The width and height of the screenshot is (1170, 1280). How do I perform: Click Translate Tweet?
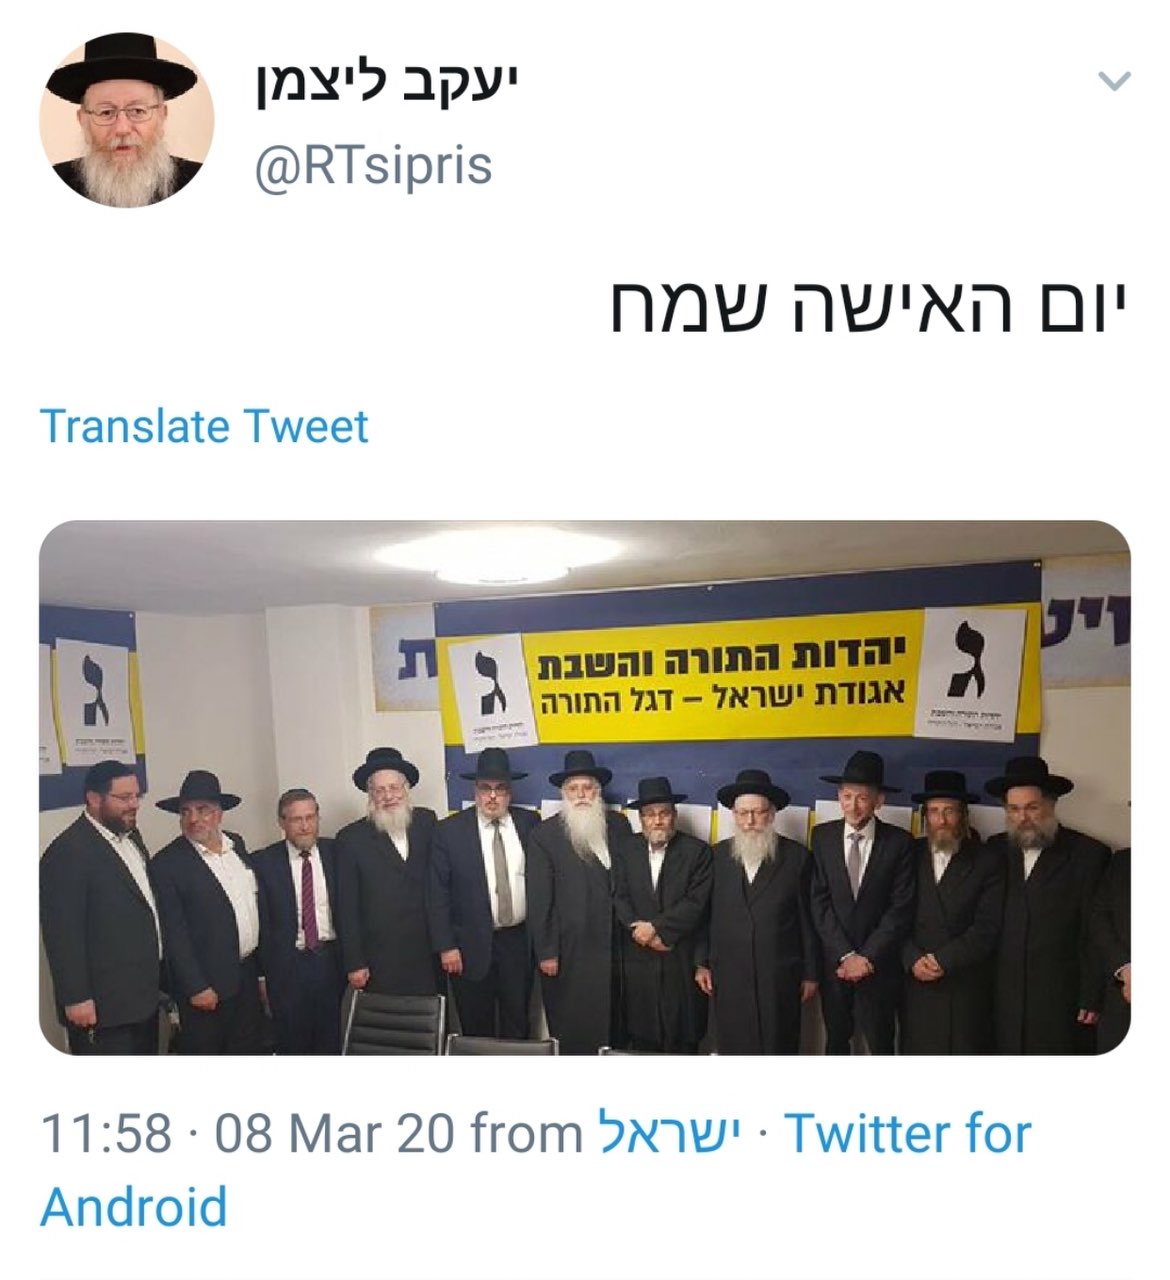(x=204, y=426)
